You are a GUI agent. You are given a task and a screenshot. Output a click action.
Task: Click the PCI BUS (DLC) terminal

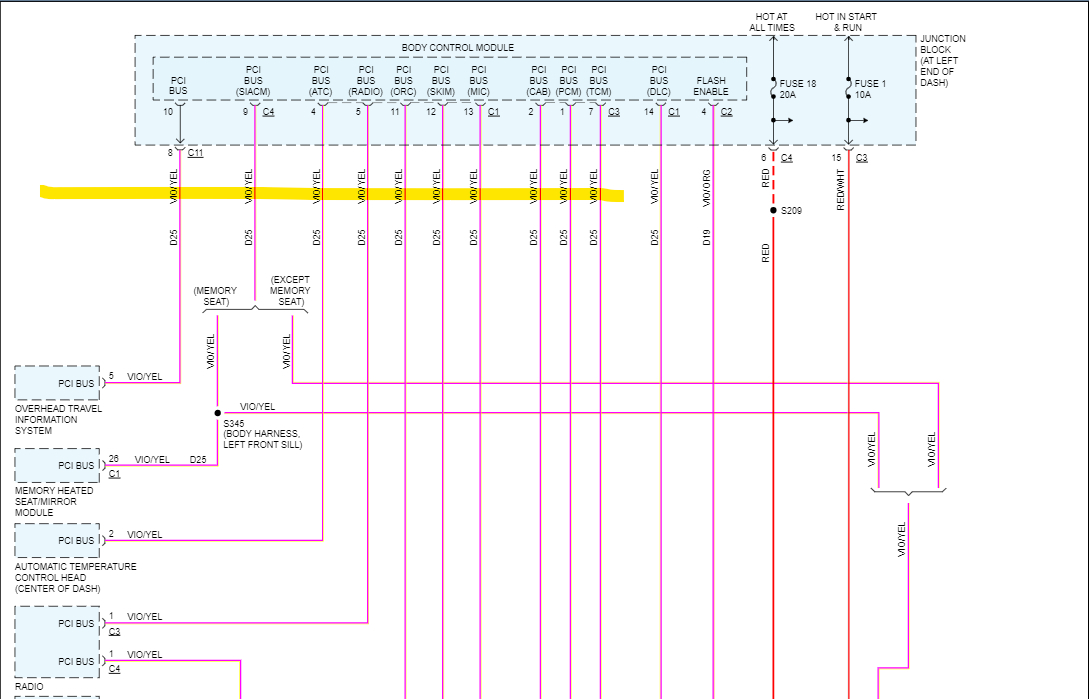(658, 81)
